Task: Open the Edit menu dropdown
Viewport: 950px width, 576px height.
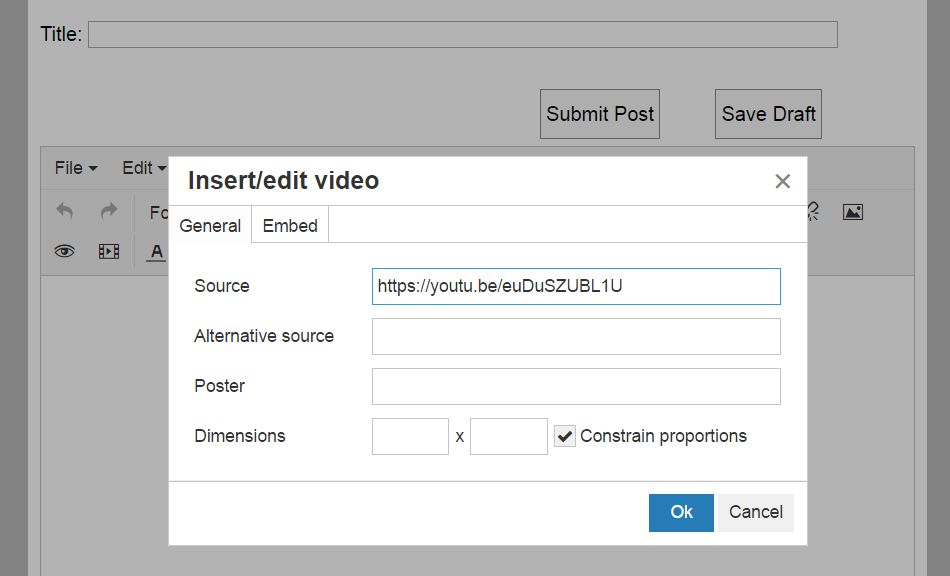Action: [143, 168]
